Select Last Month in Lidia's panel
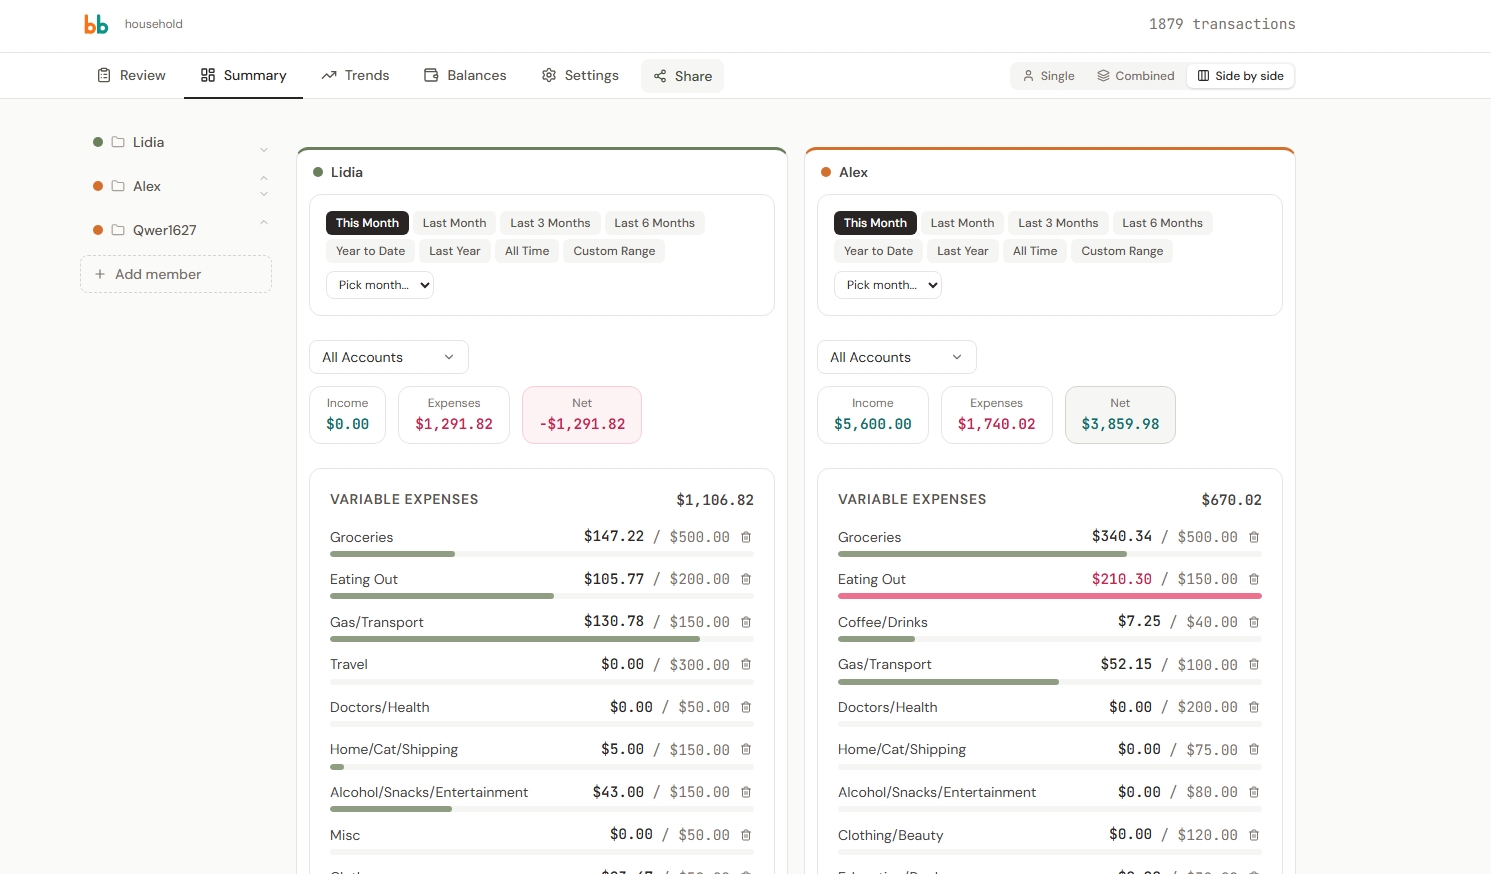Image resolution: width=1491 pixels, height=874 pixels. pos(454,223)
